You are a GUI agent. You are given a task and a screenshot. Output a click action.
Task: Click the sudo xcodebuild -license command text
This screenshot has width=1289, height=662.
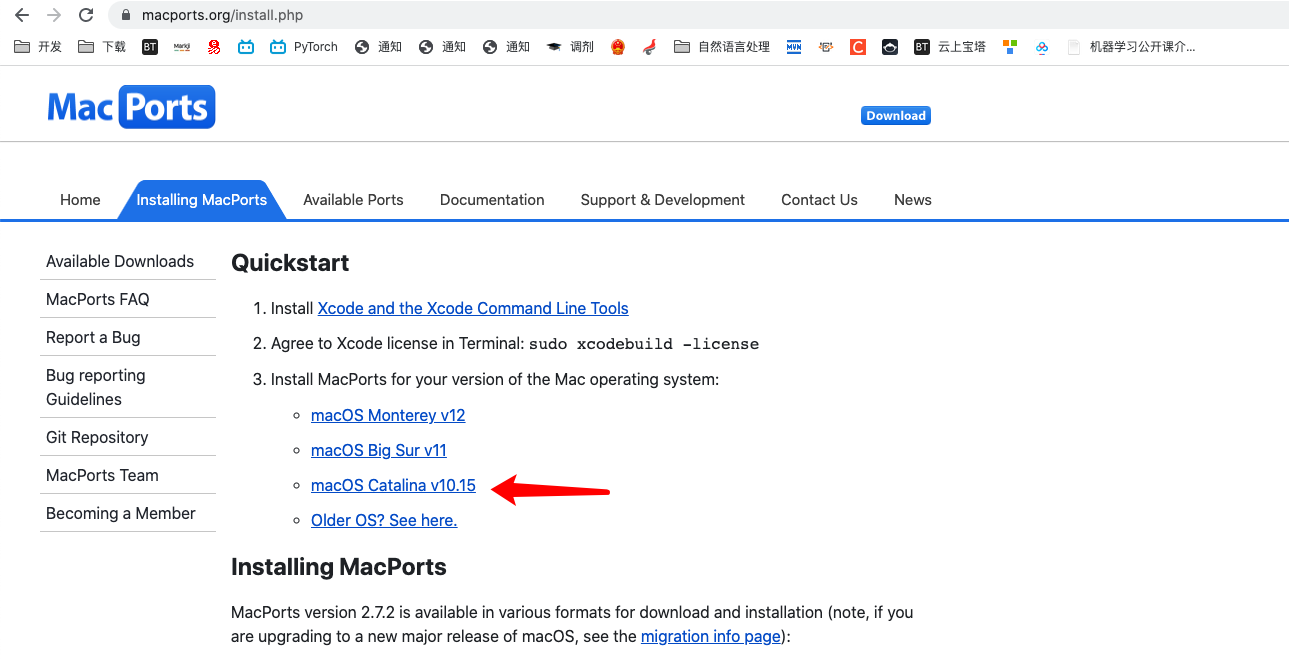click(x=644, y=344)
